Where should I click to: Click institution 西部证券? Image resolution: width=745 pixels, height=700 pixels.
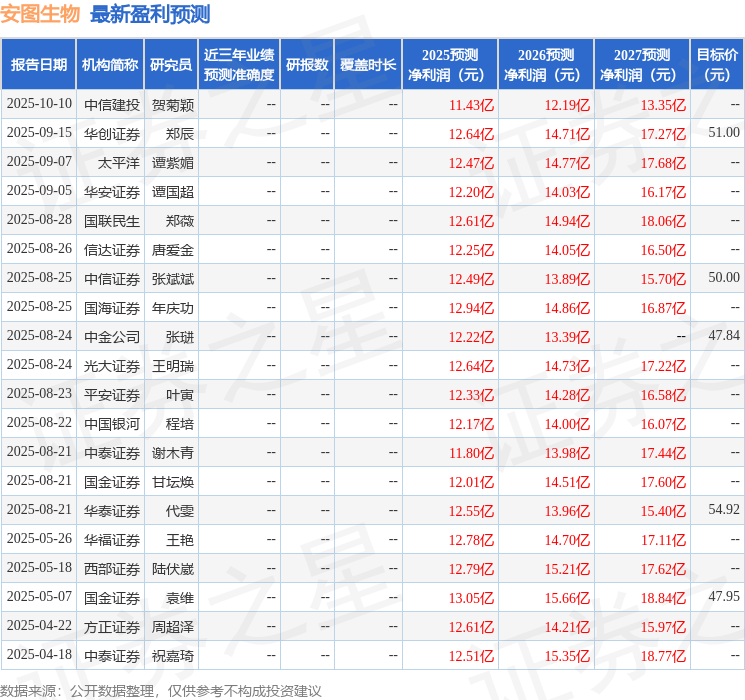[112, 569]
